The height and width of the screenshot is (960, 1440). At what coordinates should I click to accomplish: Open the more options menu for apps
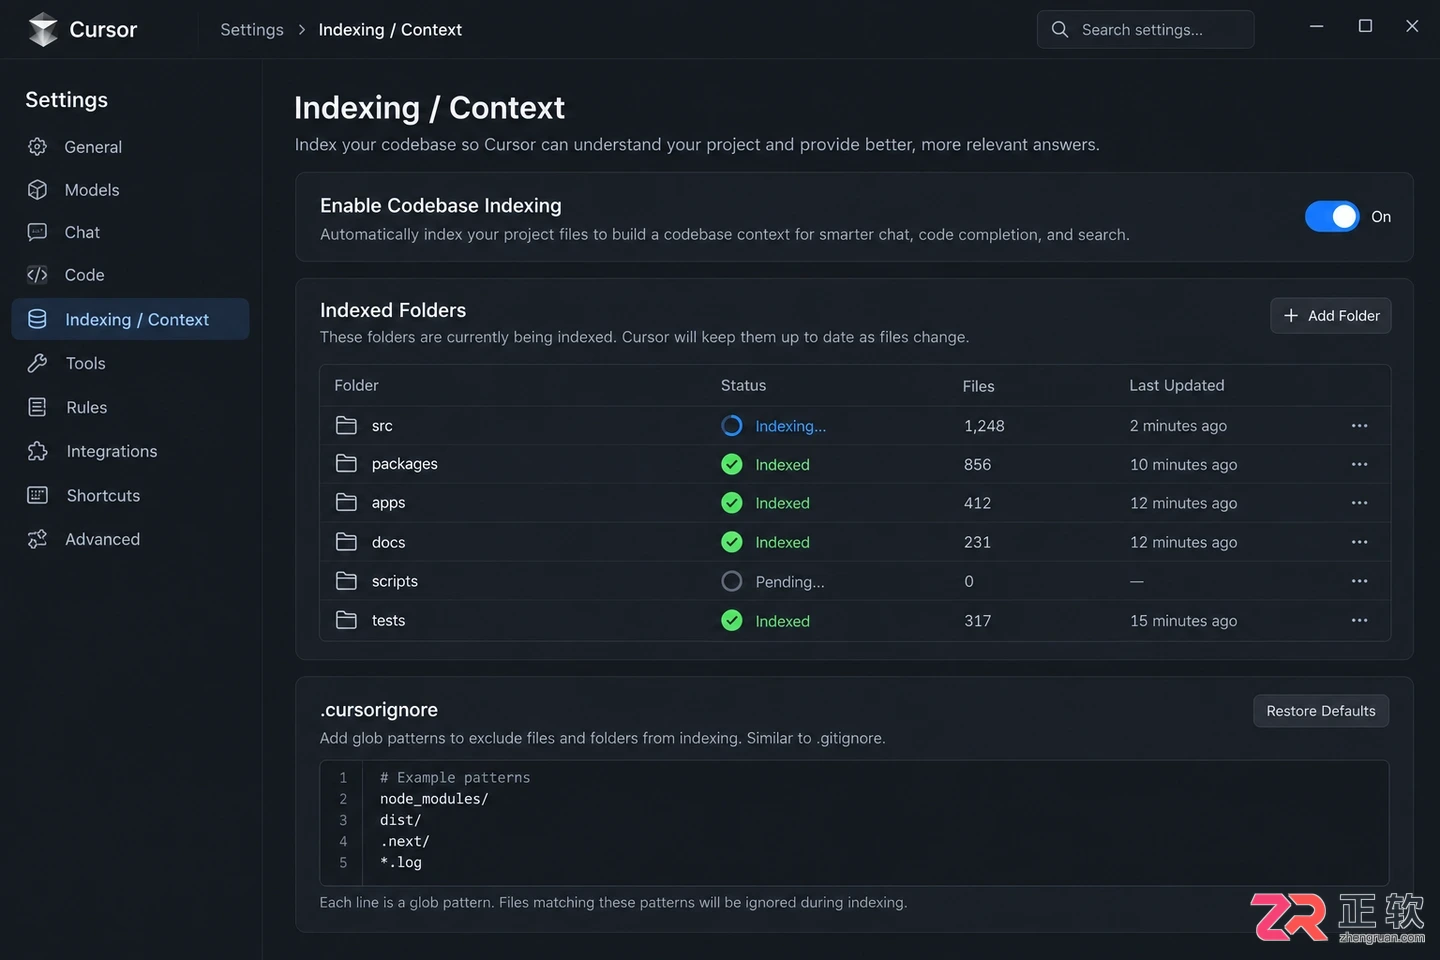(1359, 503)
